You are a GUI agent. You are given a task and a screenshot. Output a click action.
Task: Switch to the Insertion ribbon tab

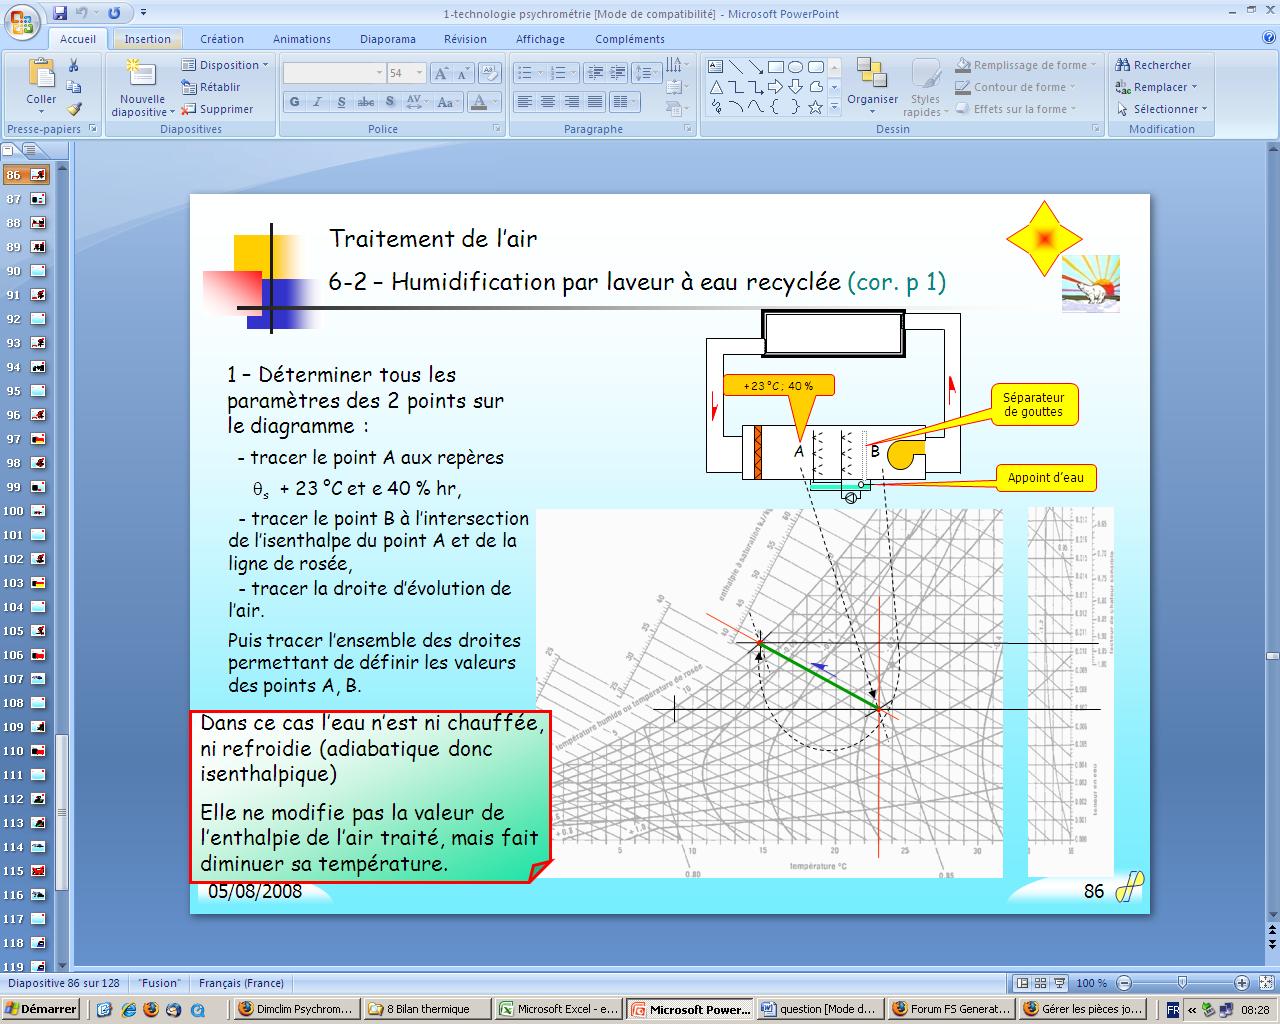[148, 39]
